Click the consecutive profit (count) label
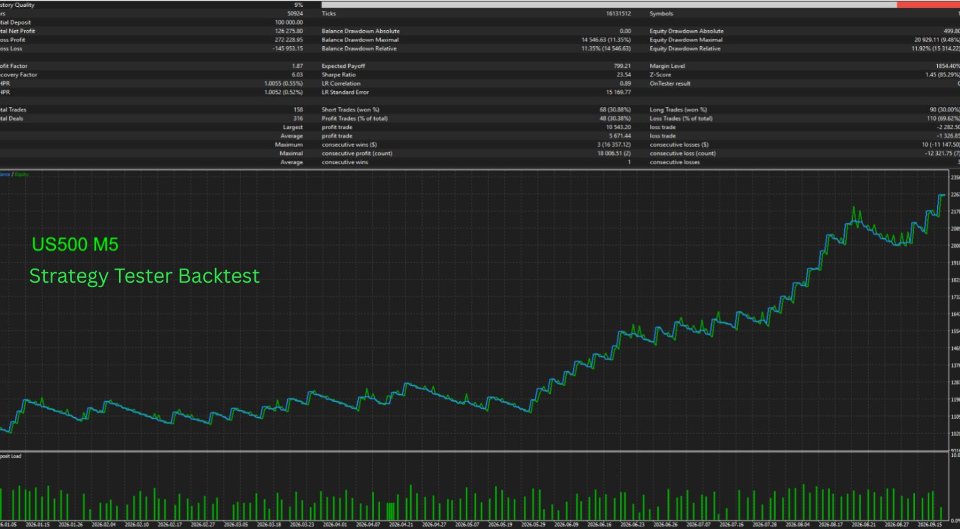 357,153
